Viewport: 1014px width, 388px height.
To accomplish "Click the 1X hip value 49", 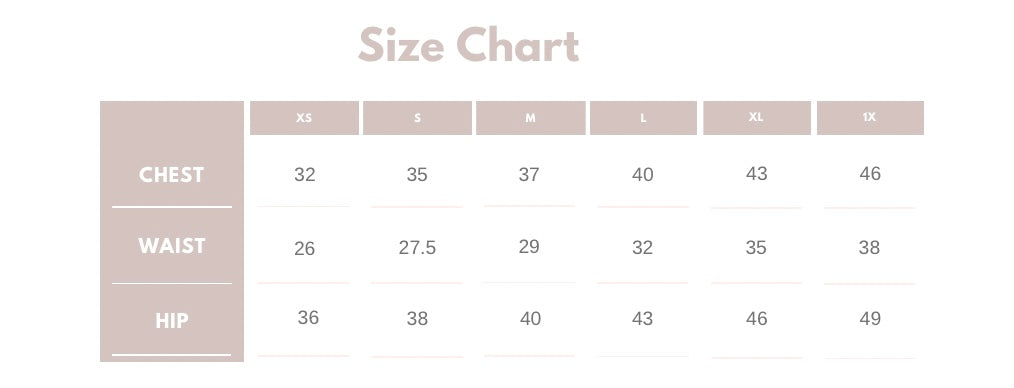I will coord(870,318).
